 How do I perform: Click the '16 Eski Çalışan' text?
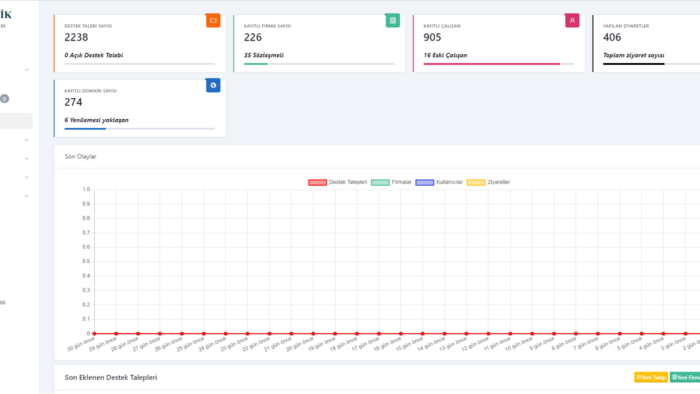click(x=446, y=55)
